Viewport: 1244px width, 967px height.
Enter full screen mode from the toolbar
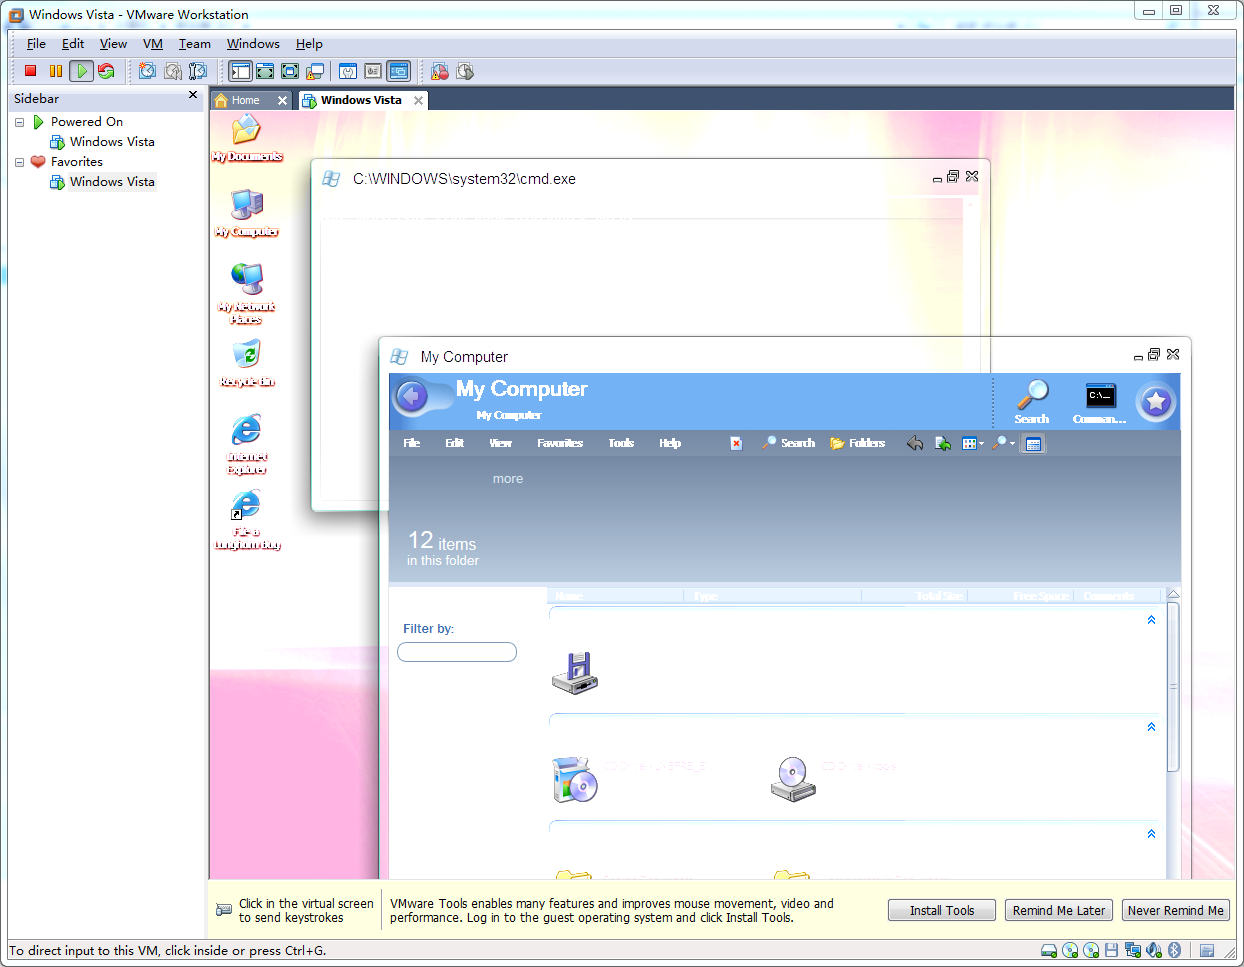click(x=290, y=71)
